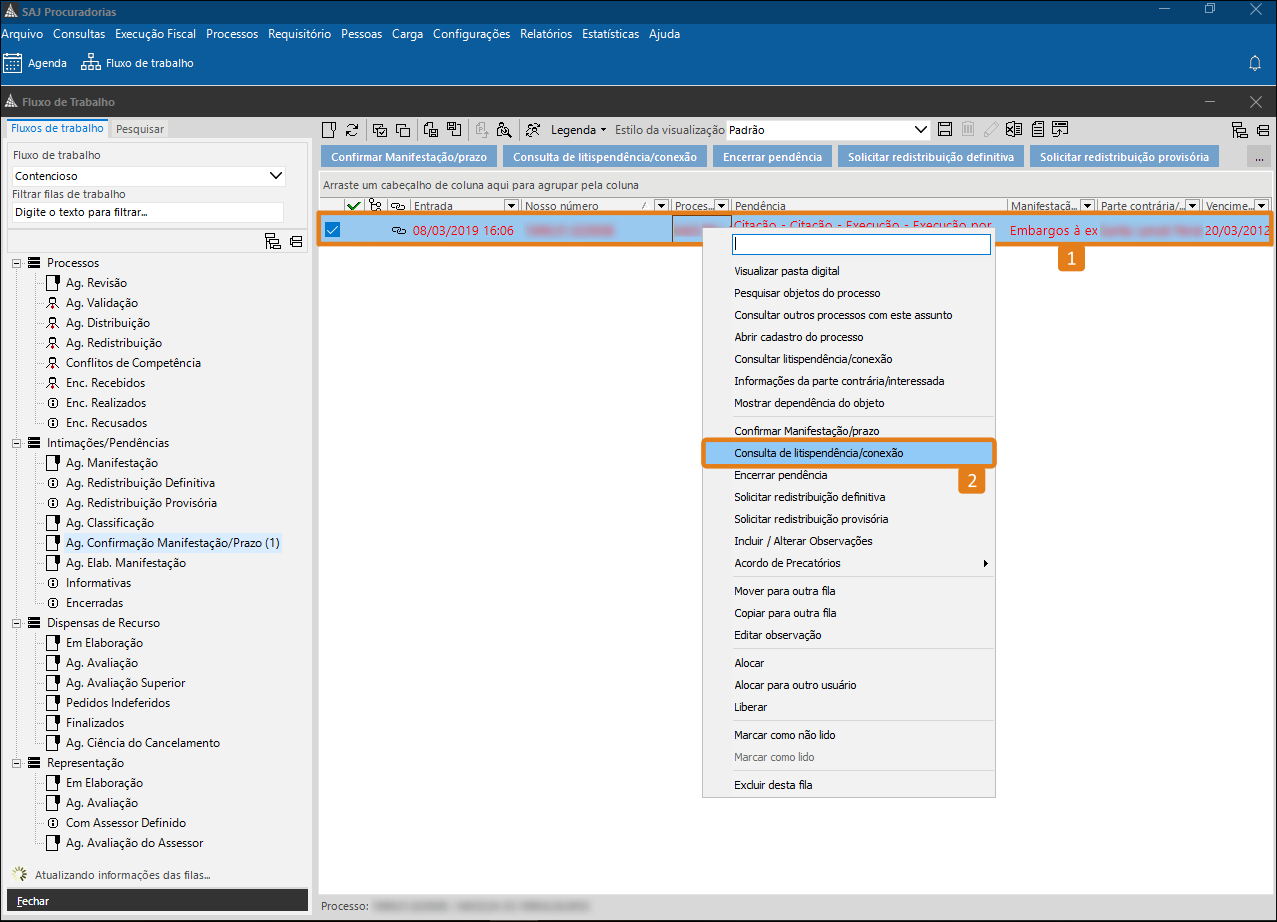This screenshot has height=922, width=1277.
Task: Click the notification bell icon
Action: [x=1255, y=63]
